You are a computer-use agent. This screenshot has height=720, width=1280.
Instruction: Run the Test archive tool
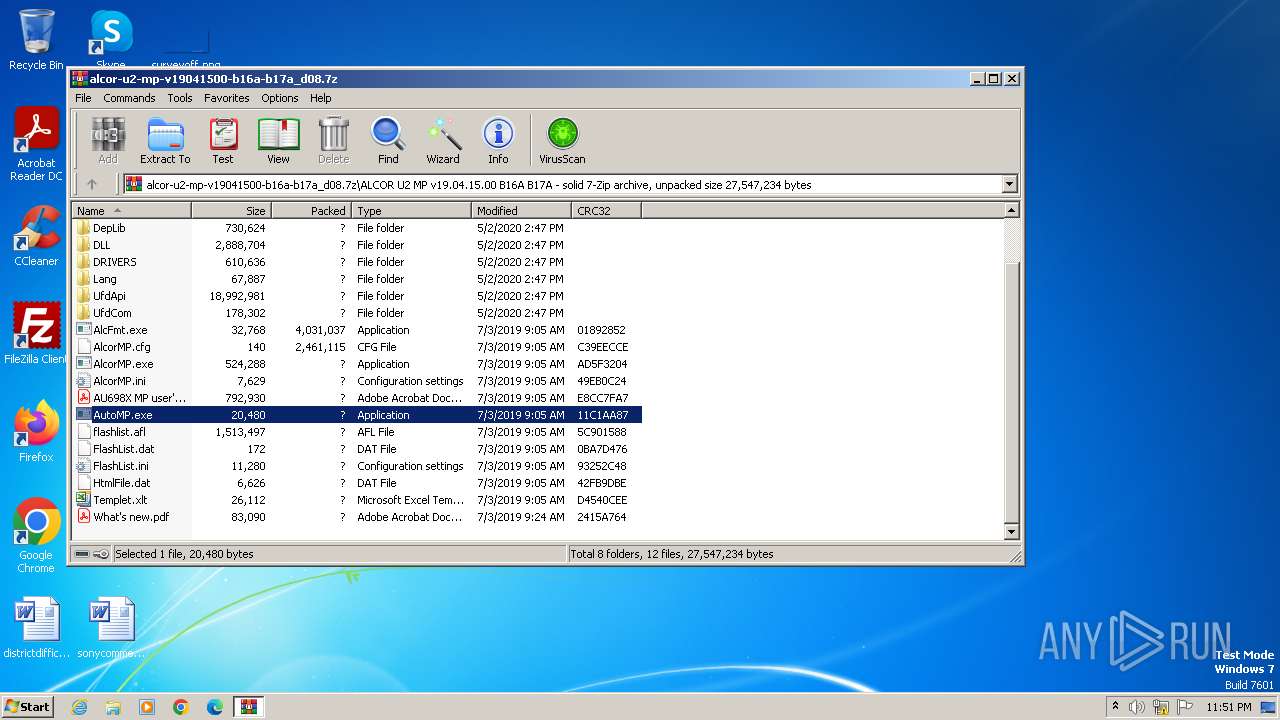pyautogui.click(x=223, y=141)
